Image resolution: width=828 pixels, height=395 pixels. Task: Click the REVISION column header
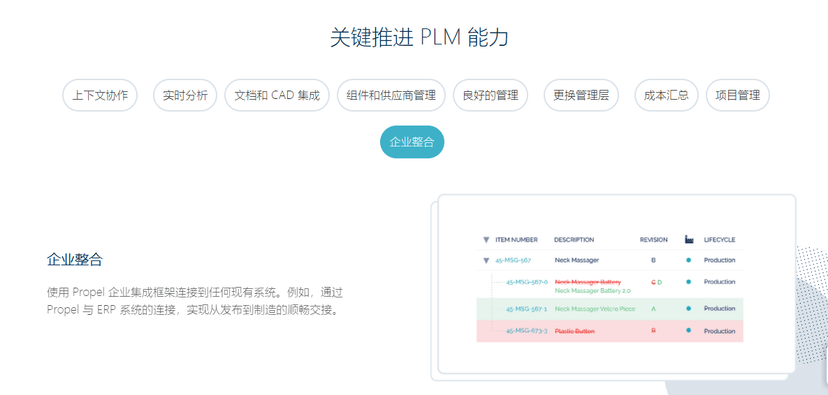[654, 240]
